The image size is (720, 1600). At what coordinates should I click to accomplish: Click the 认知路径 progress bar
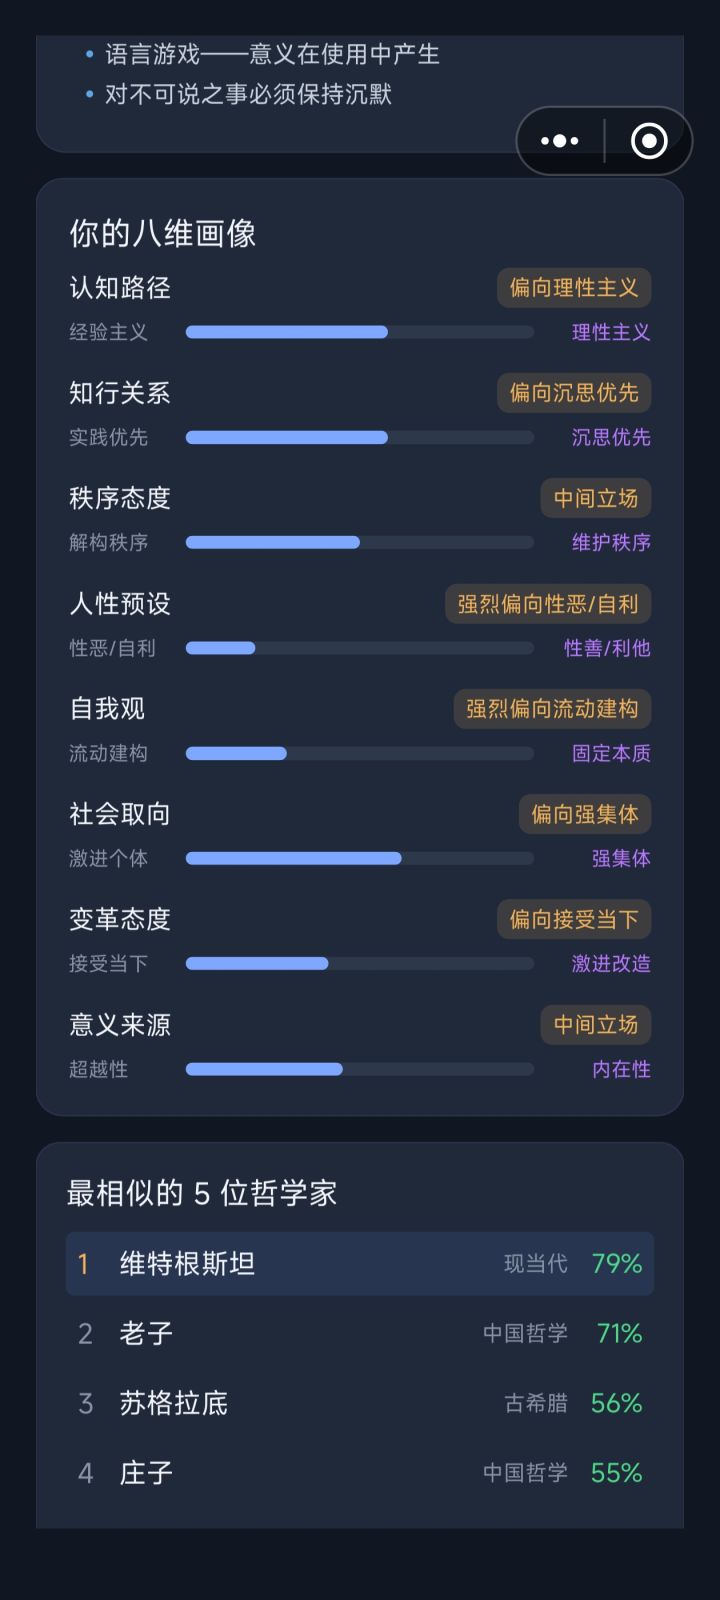tap(360, 332)
